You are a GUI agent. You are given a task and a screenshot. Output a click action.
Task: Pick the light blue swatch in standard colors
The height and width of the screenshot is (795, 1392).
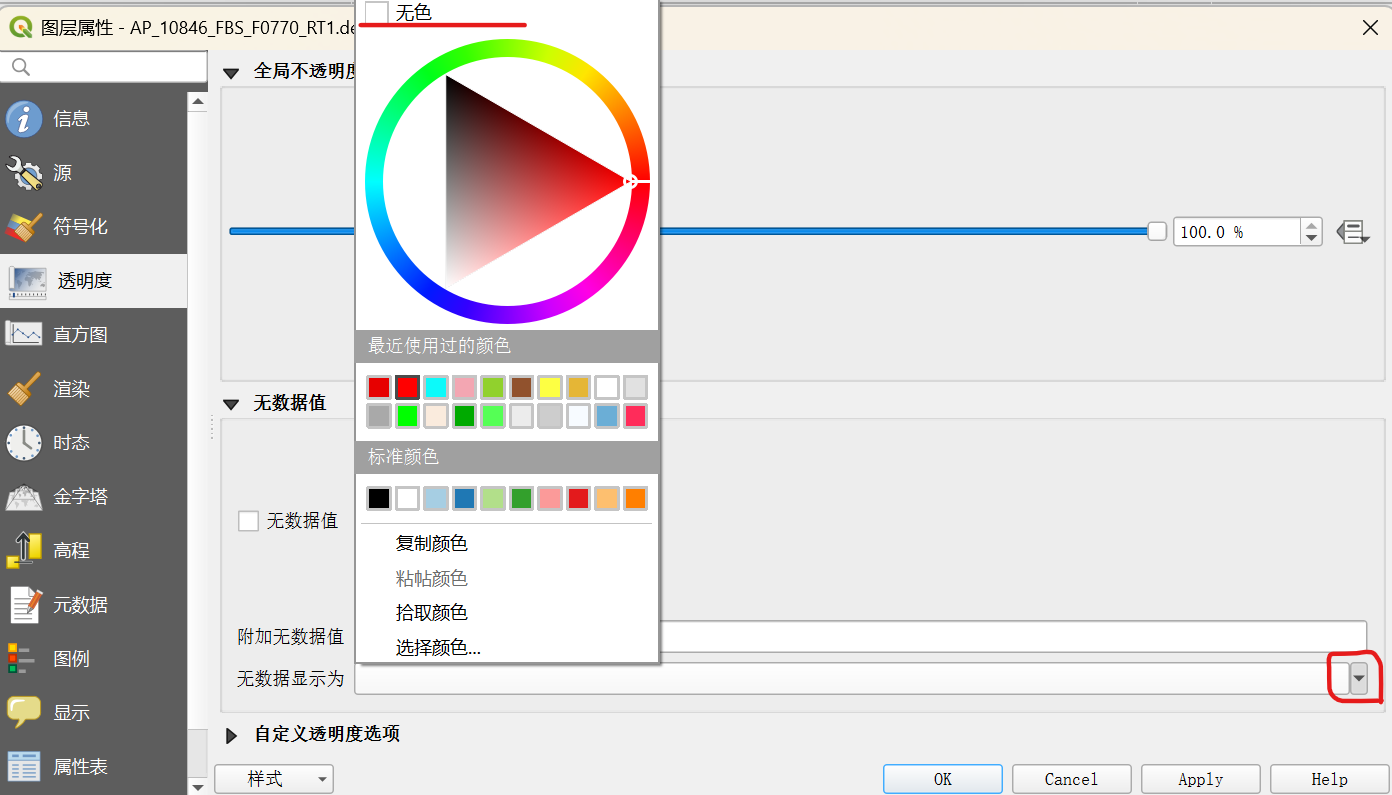point(435,498)
